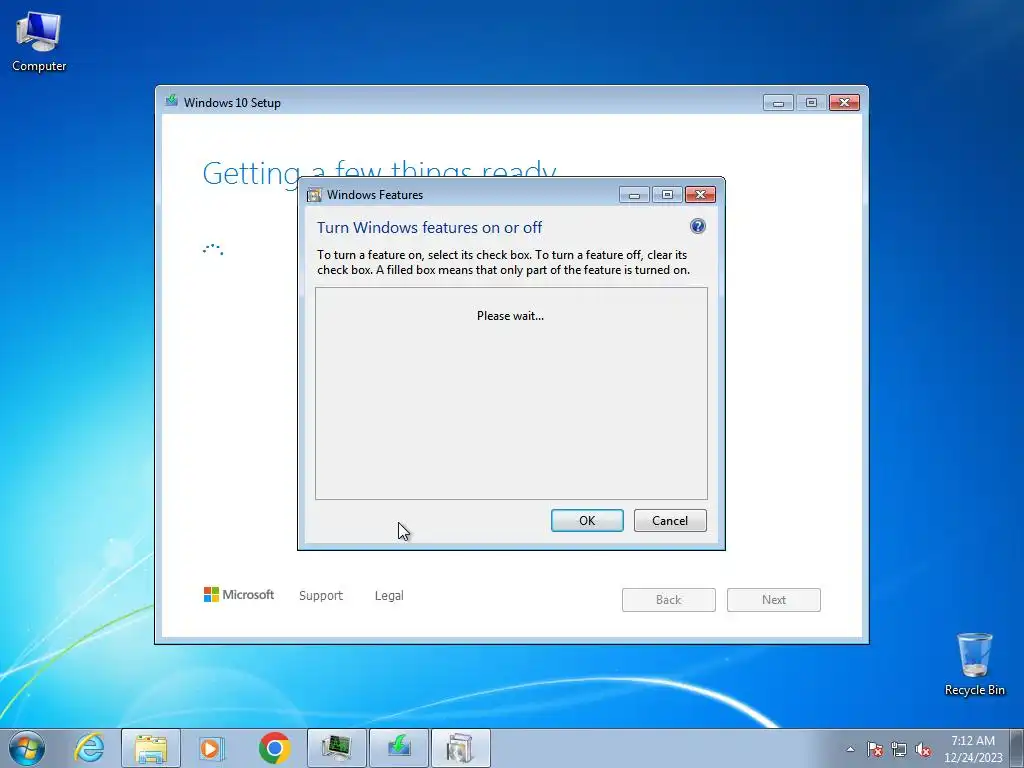Close the Windows Features dialog
This screenshot has width=1024, height=768.
pyautogui.click(x=700, y=195)
